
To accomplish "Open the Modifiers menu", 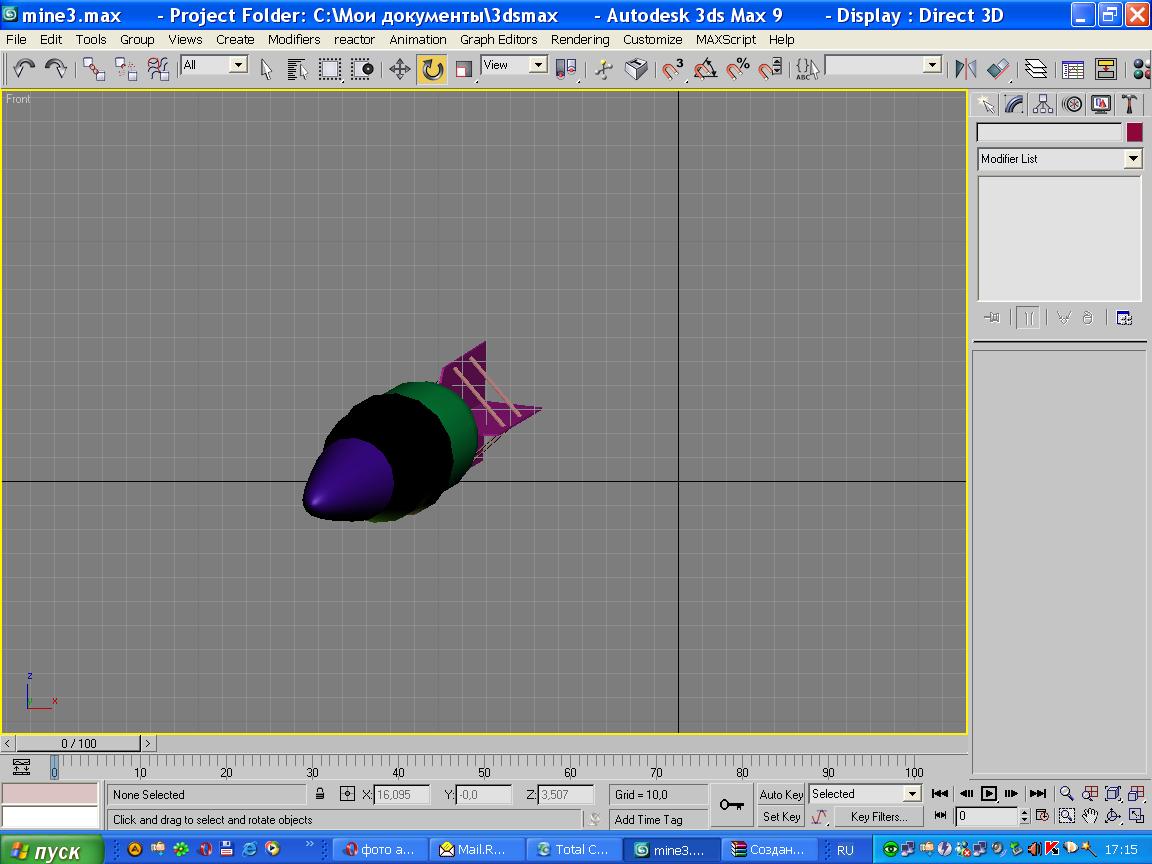I will [x=294, y=40].
